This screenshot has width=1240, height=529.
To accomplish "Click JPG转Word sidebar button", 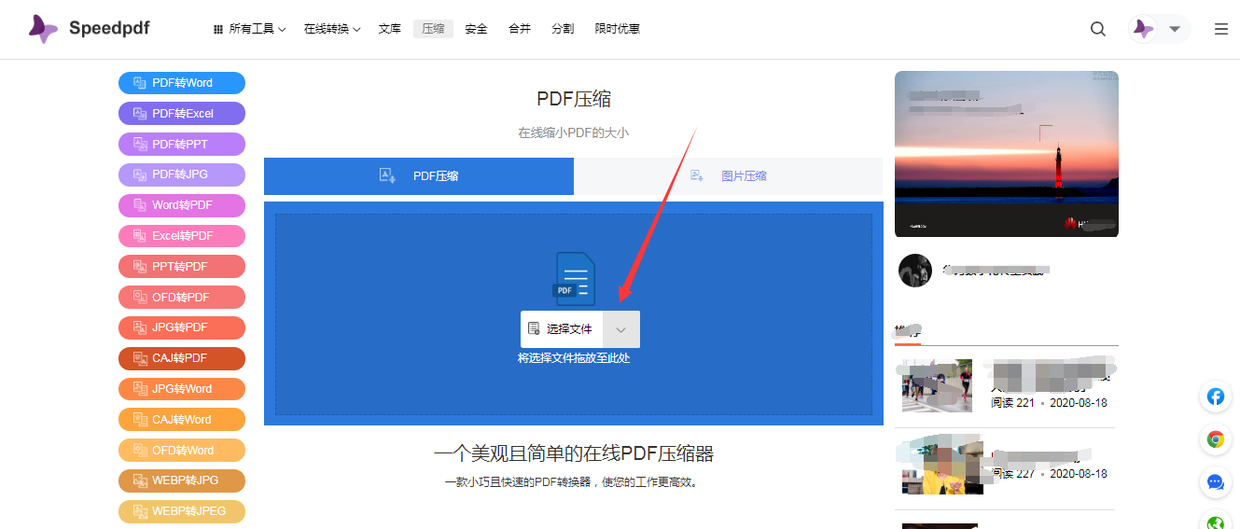I will pos(182,389).
